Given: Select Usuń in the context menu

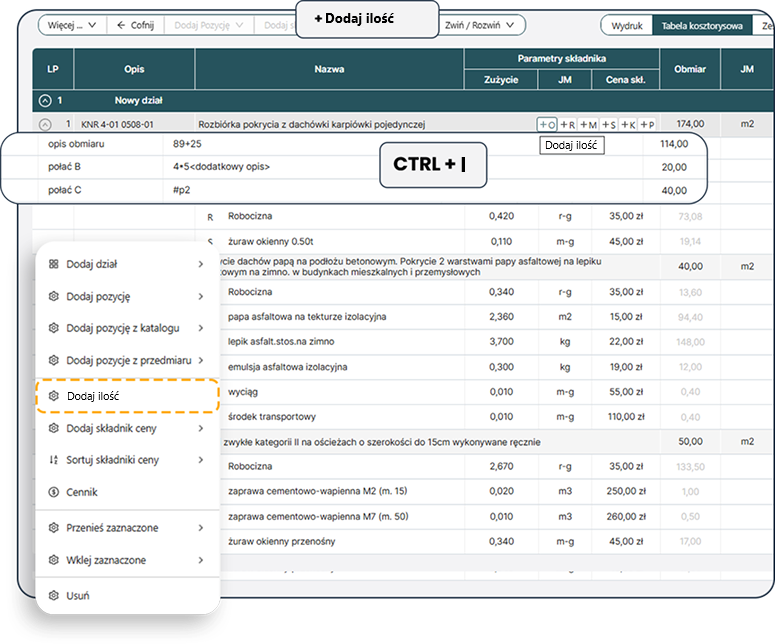Looking at the screenshot, I should tap(78, 595).
